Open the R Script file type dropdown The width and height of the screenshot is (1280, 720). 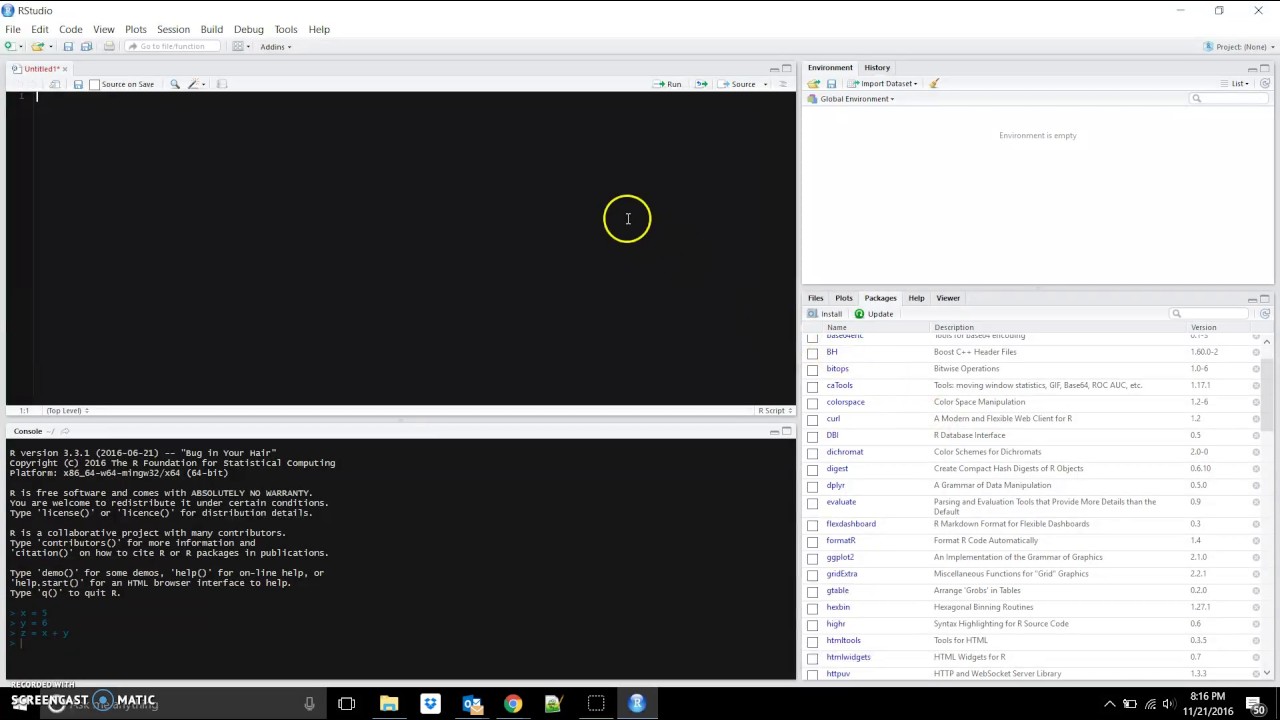[774, 411]
